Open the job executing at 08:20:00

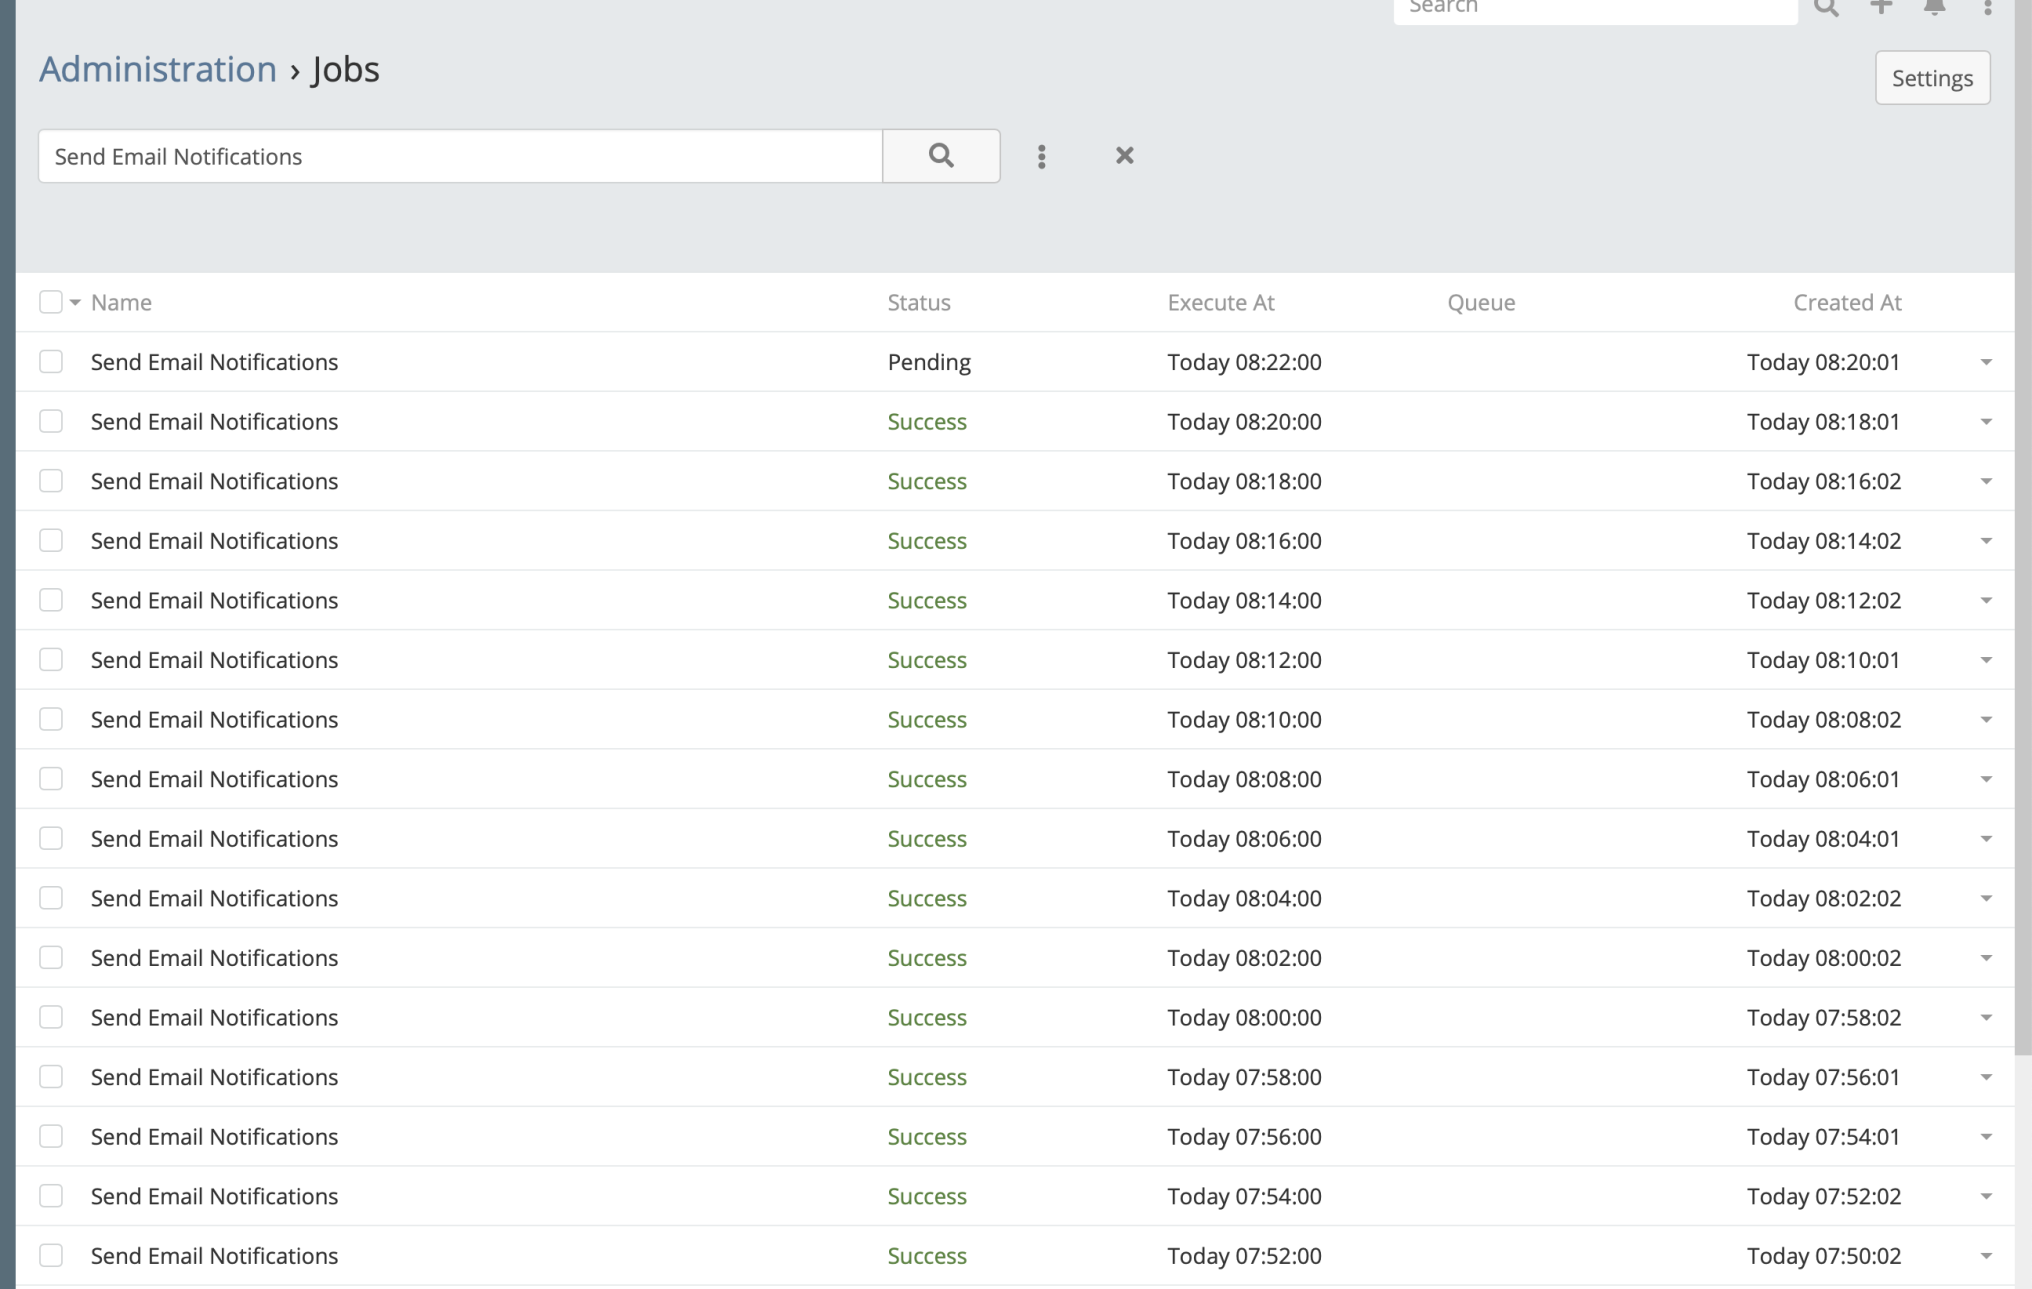coord(214,422)
